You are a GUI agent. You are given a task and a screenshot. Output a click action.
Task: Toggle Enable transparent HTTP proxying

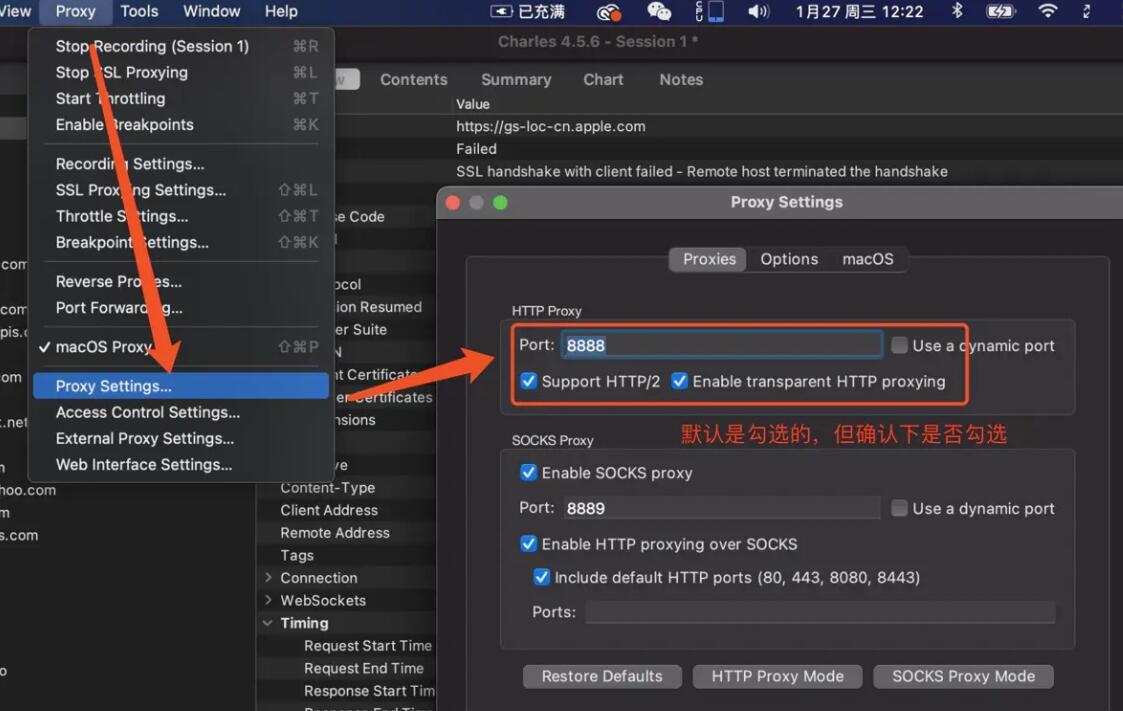[x=680, y=381]
